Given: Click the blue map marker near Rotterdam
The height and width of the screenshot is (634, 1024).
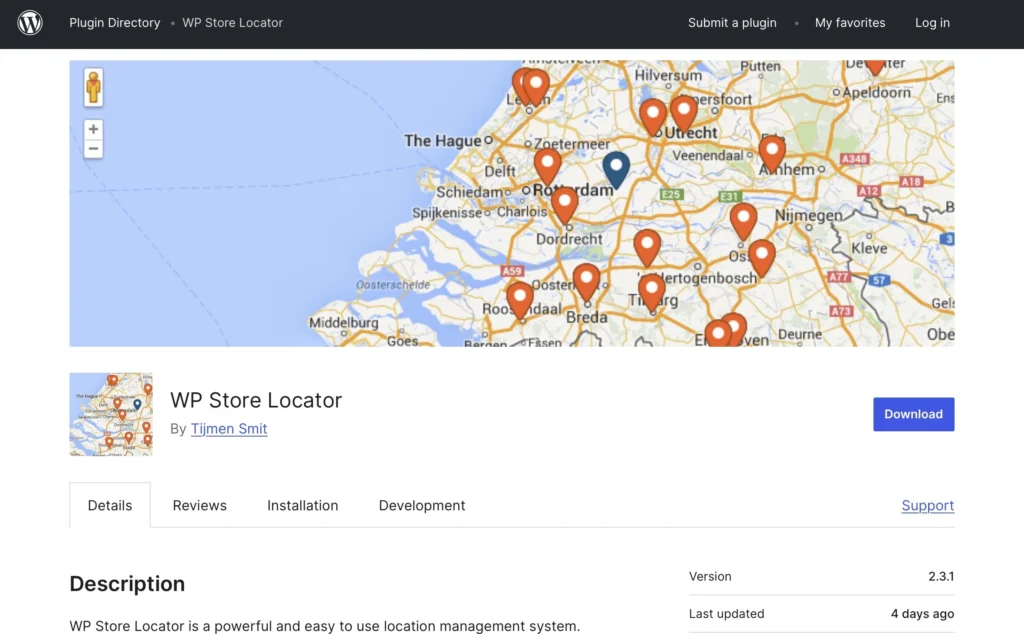Looking at the screenshot, I should pyautogui.click(x=616, y=170).
